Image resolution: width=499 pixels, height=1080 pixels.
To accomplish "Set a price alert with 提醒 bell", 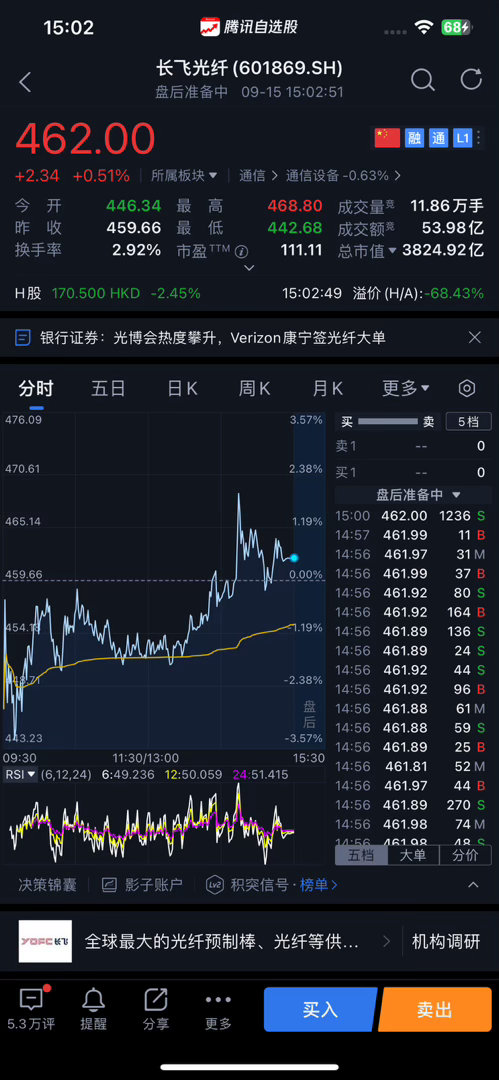I will [x=93, y=999].
